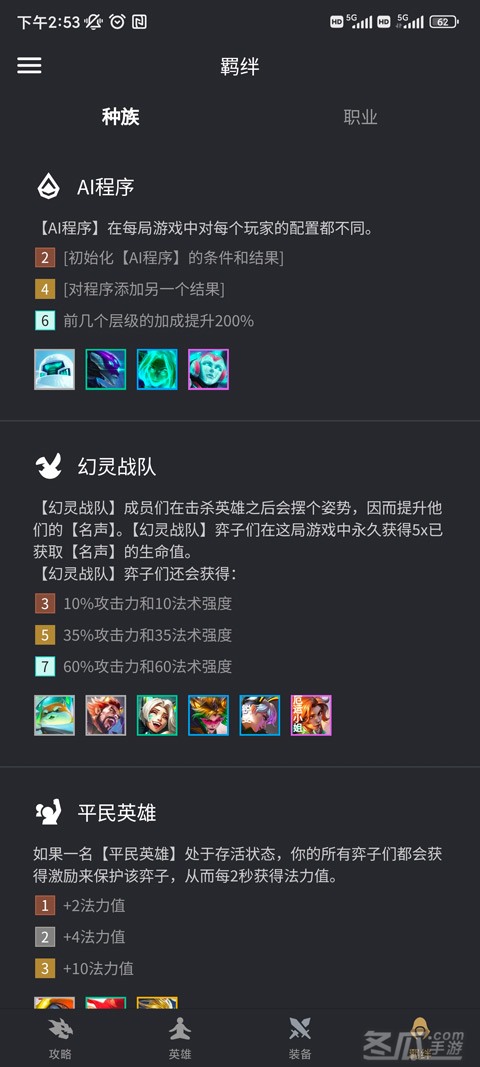Tap the AI程序 trait icon
This screenshot has height=1067, width=480.
(49, 186)
